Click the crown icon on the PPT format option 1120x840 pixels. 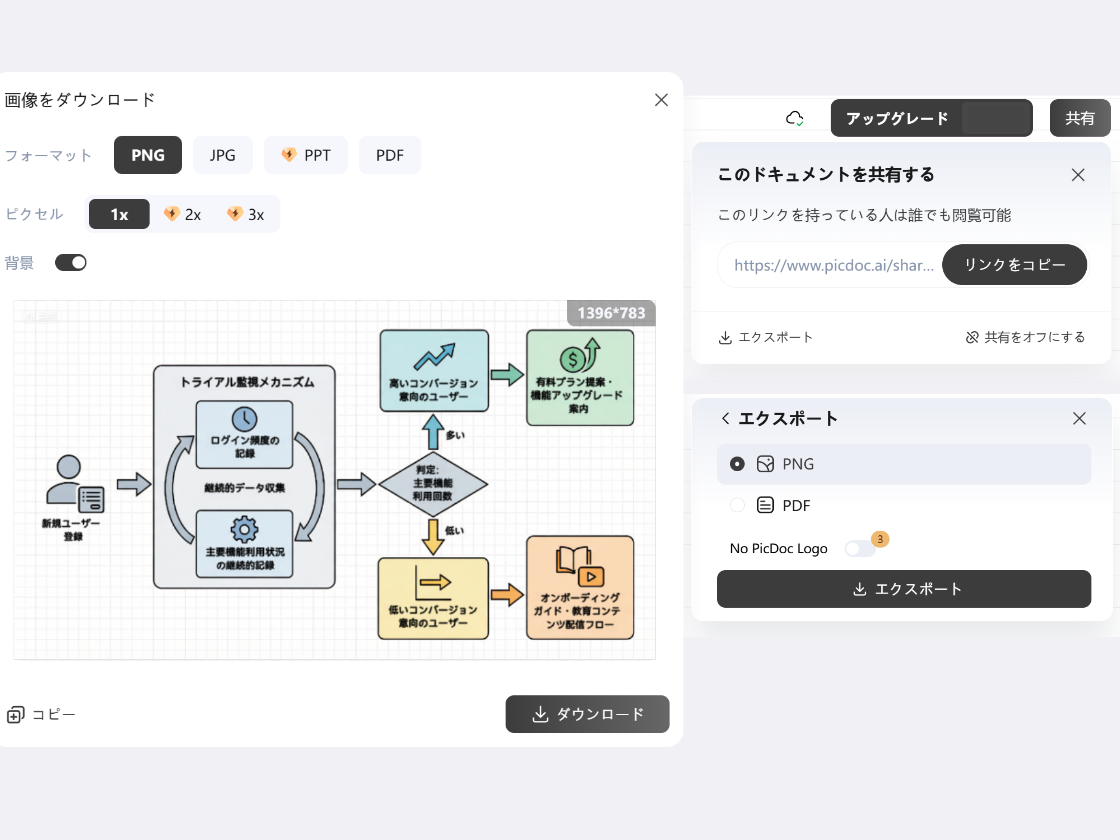point(288,154)
